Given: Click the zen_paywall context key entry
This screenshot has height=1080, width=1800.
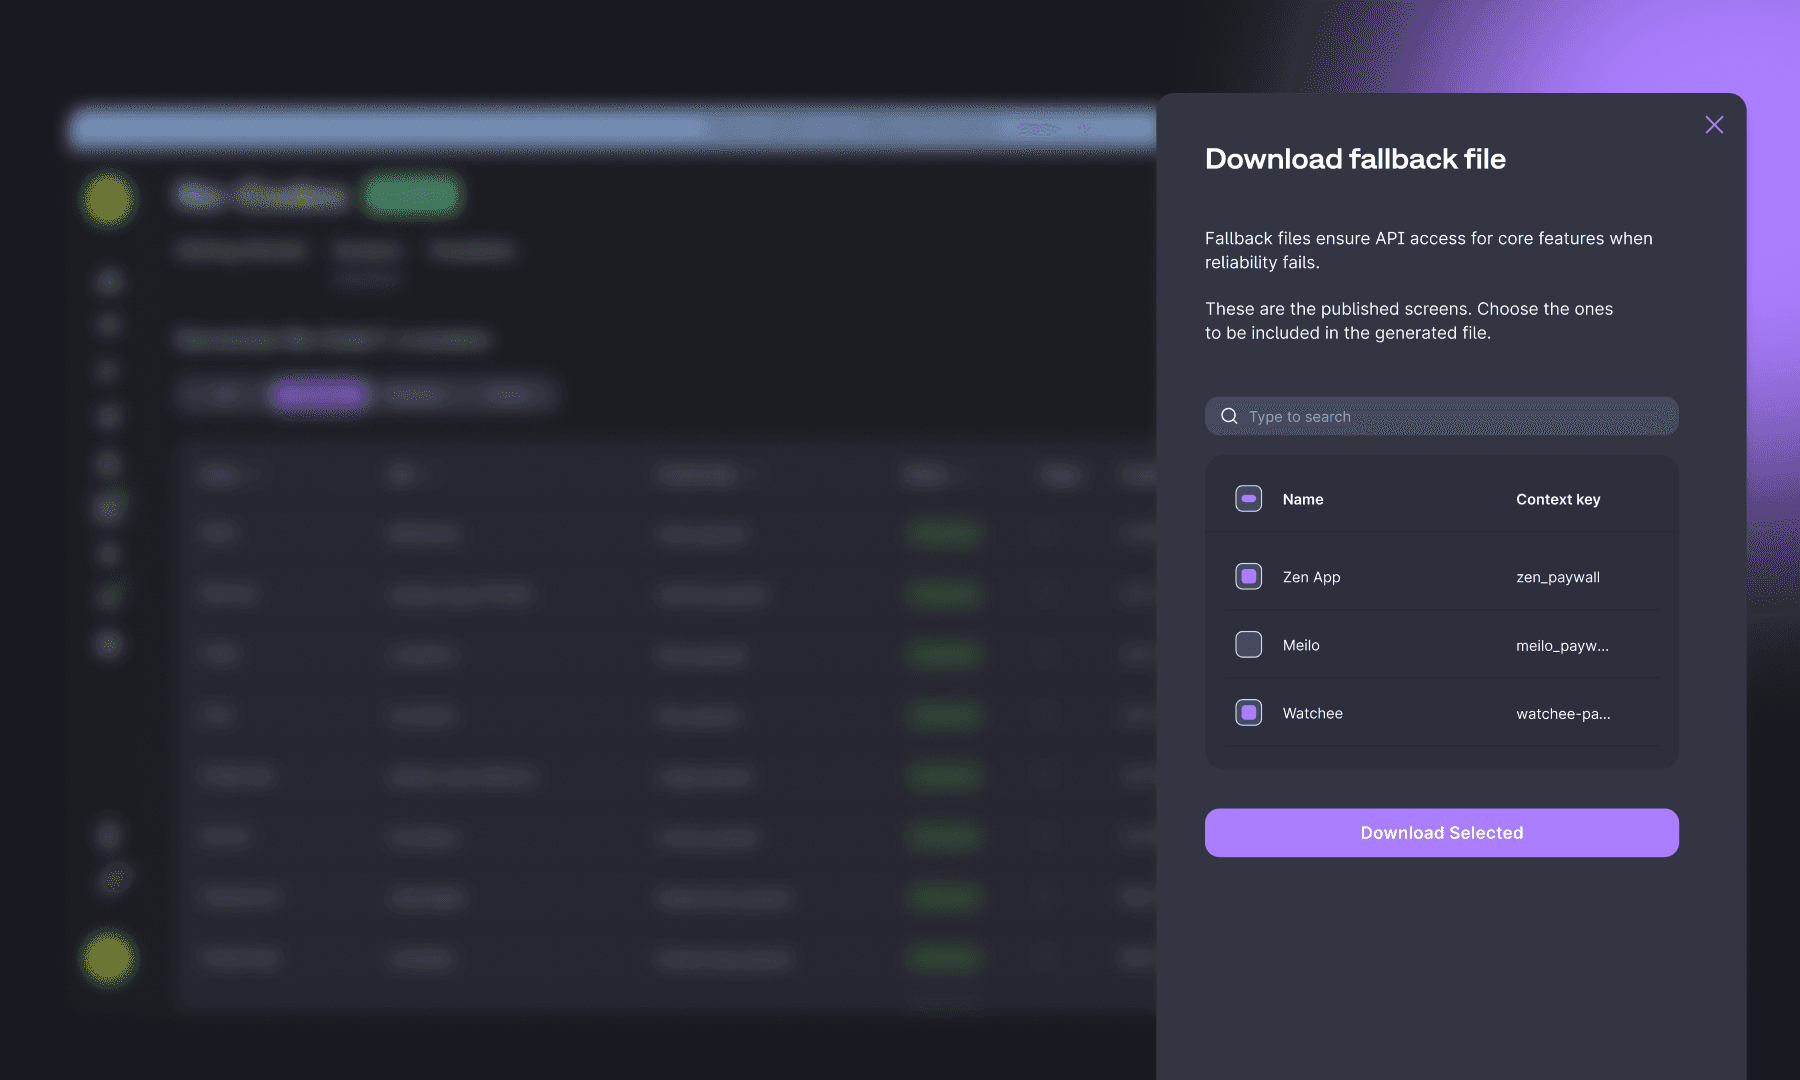Looking at the screenshot, I should coord(1557,576).
